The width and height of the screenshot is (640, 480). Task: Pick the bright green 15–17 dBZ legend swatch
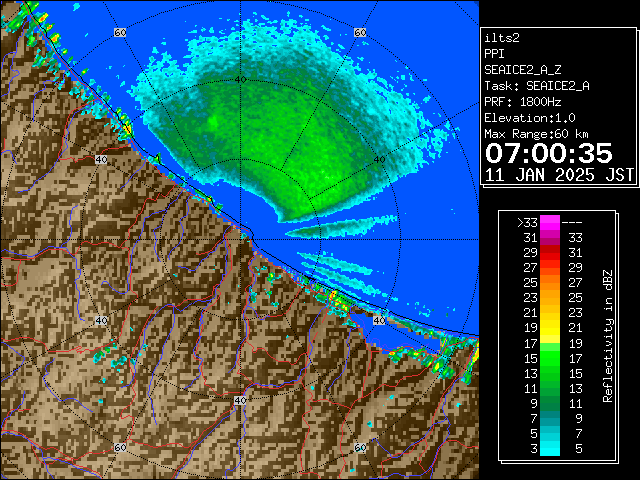tap(550, 358)
